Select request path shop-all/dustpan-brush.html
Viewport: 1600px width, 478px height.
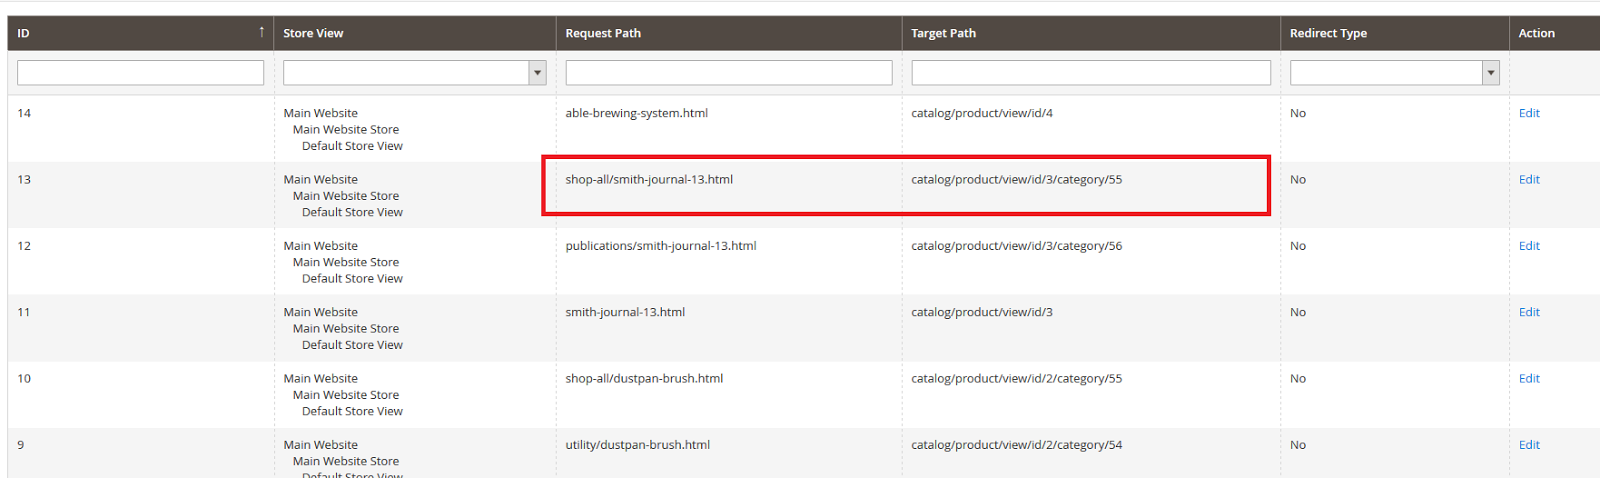pyautogui.click(x=644, y=378)
